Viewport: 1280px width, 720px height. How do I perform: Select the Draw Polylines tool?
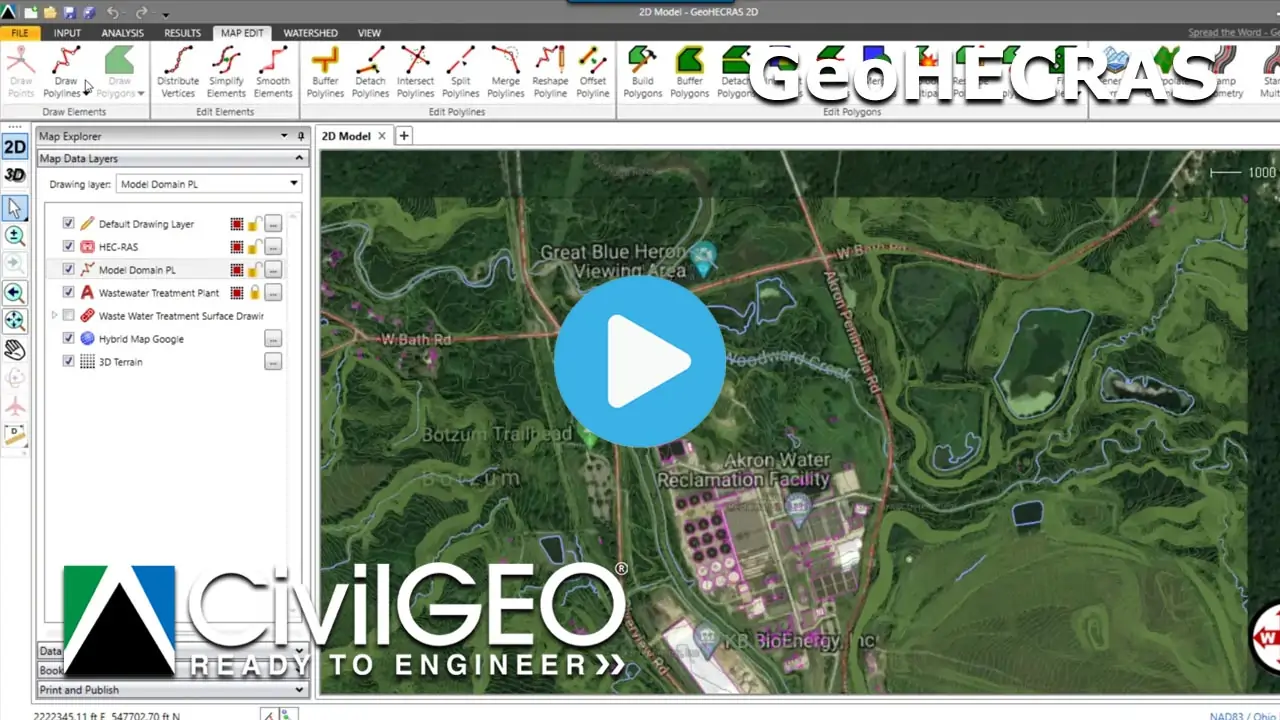65,70
